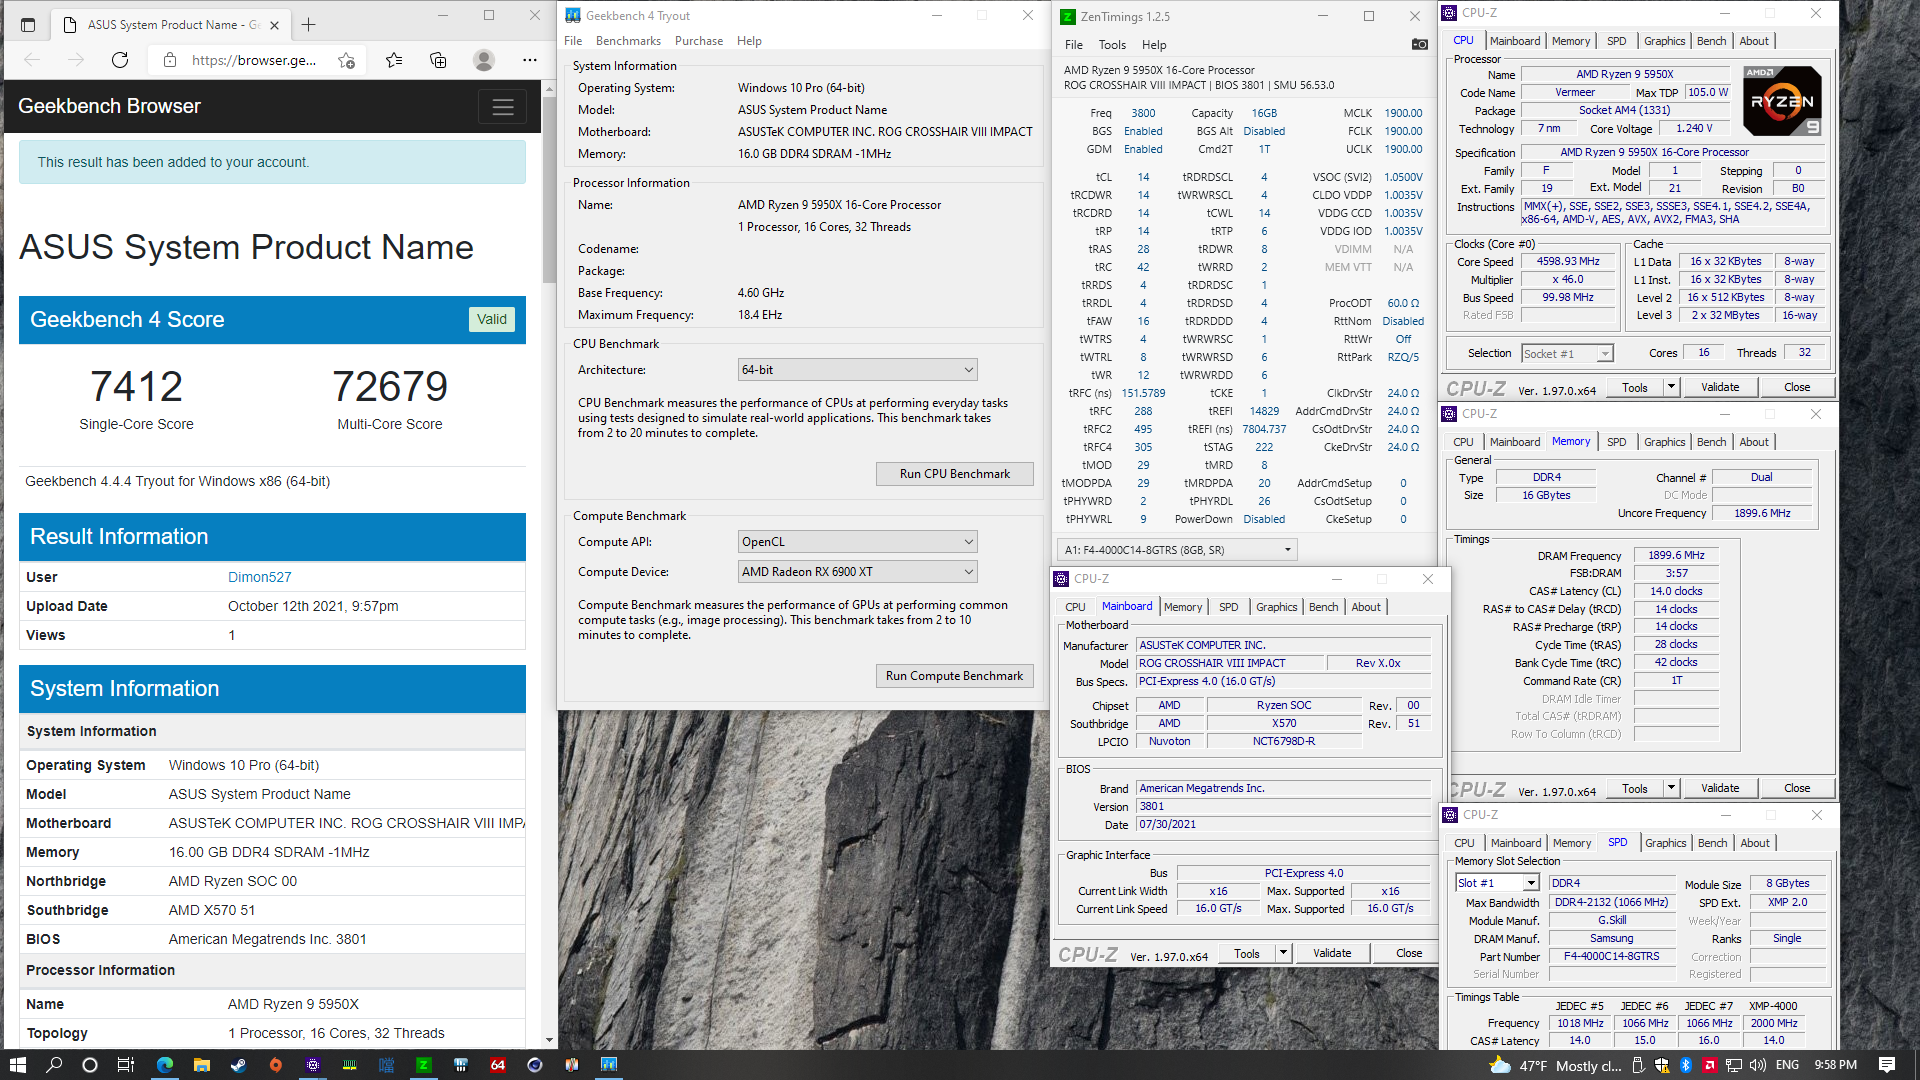1920x1080 pixels.
Task: Open File Explorer from the taskbar
Action: click(201, 1065)
